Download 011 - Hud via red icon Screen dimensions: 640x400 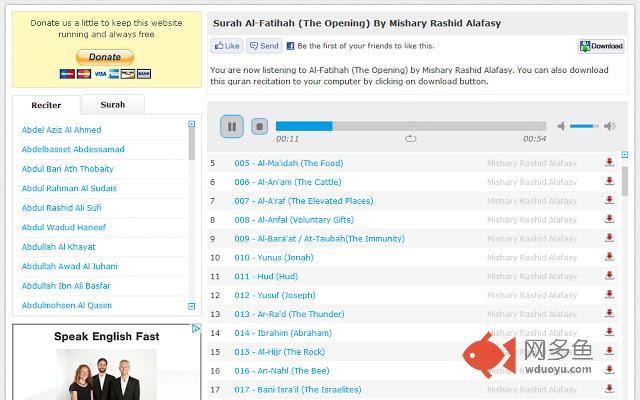(x=609, y=276)
